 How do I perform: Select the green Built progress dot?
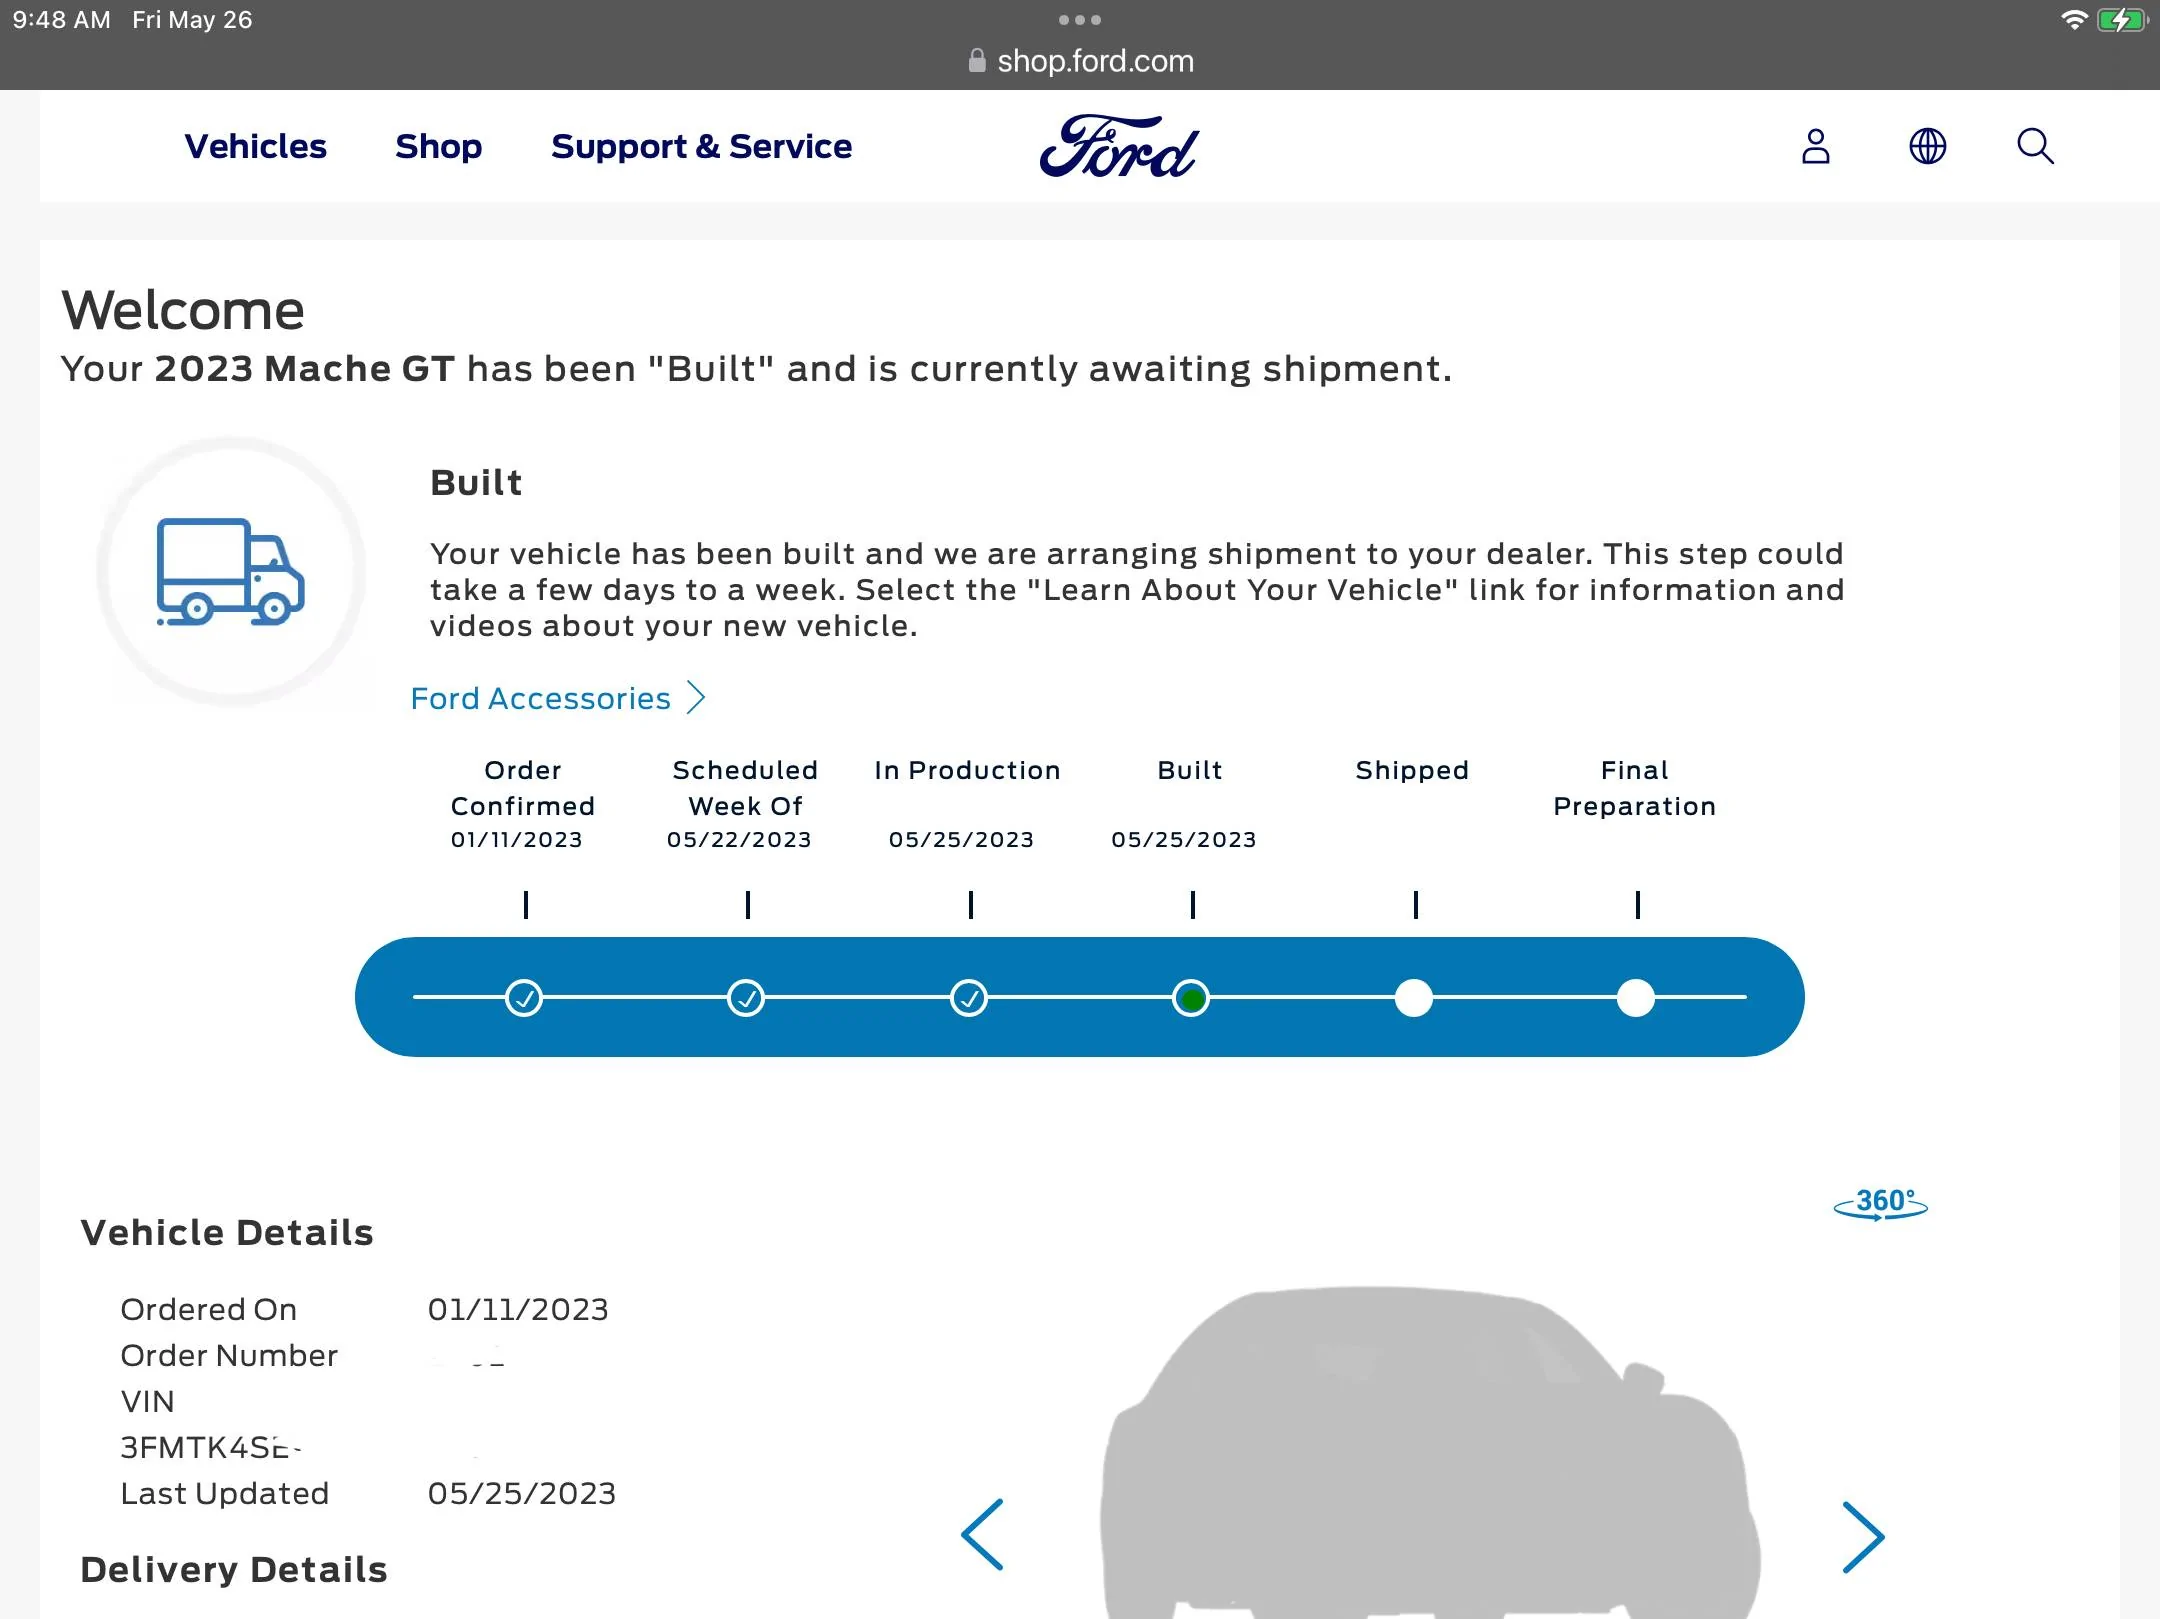click(x=1191, y=998)
